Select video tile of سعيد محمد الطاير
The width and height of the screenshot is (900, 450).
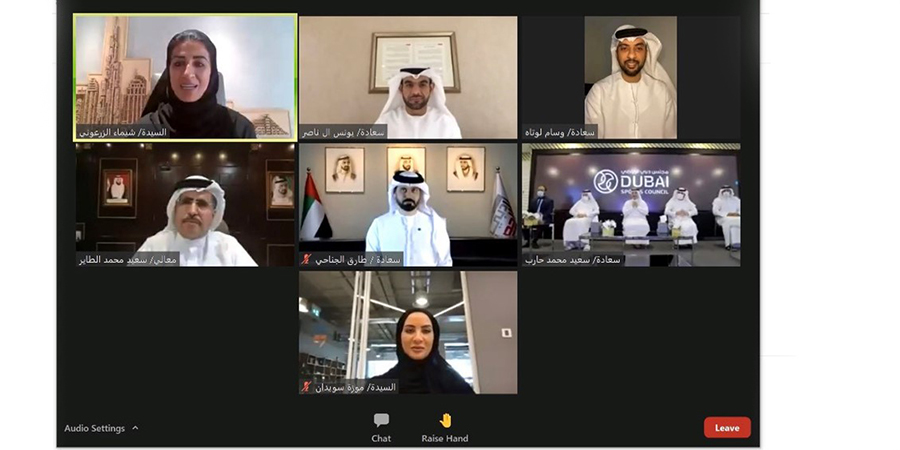tap(185, 205)
